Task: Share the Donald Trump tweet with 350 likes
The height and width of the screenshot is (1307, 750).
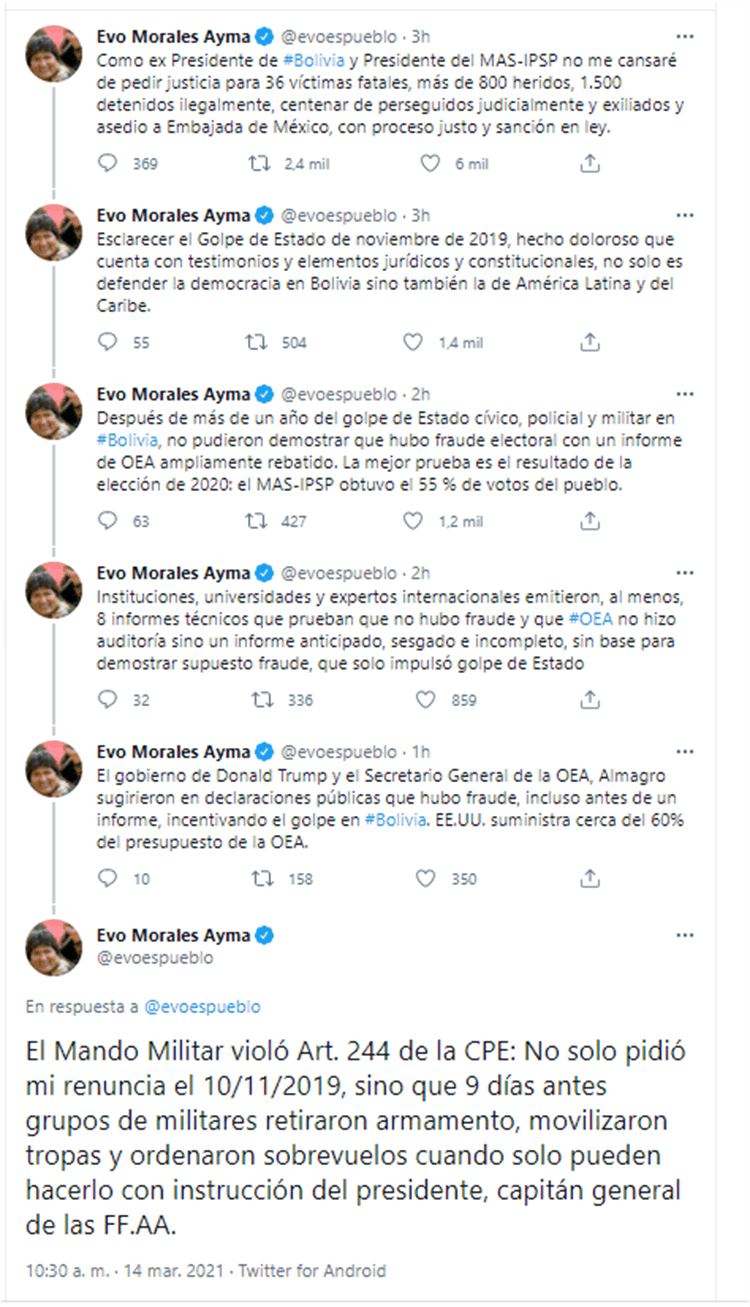Action: (x=591, y=879)
